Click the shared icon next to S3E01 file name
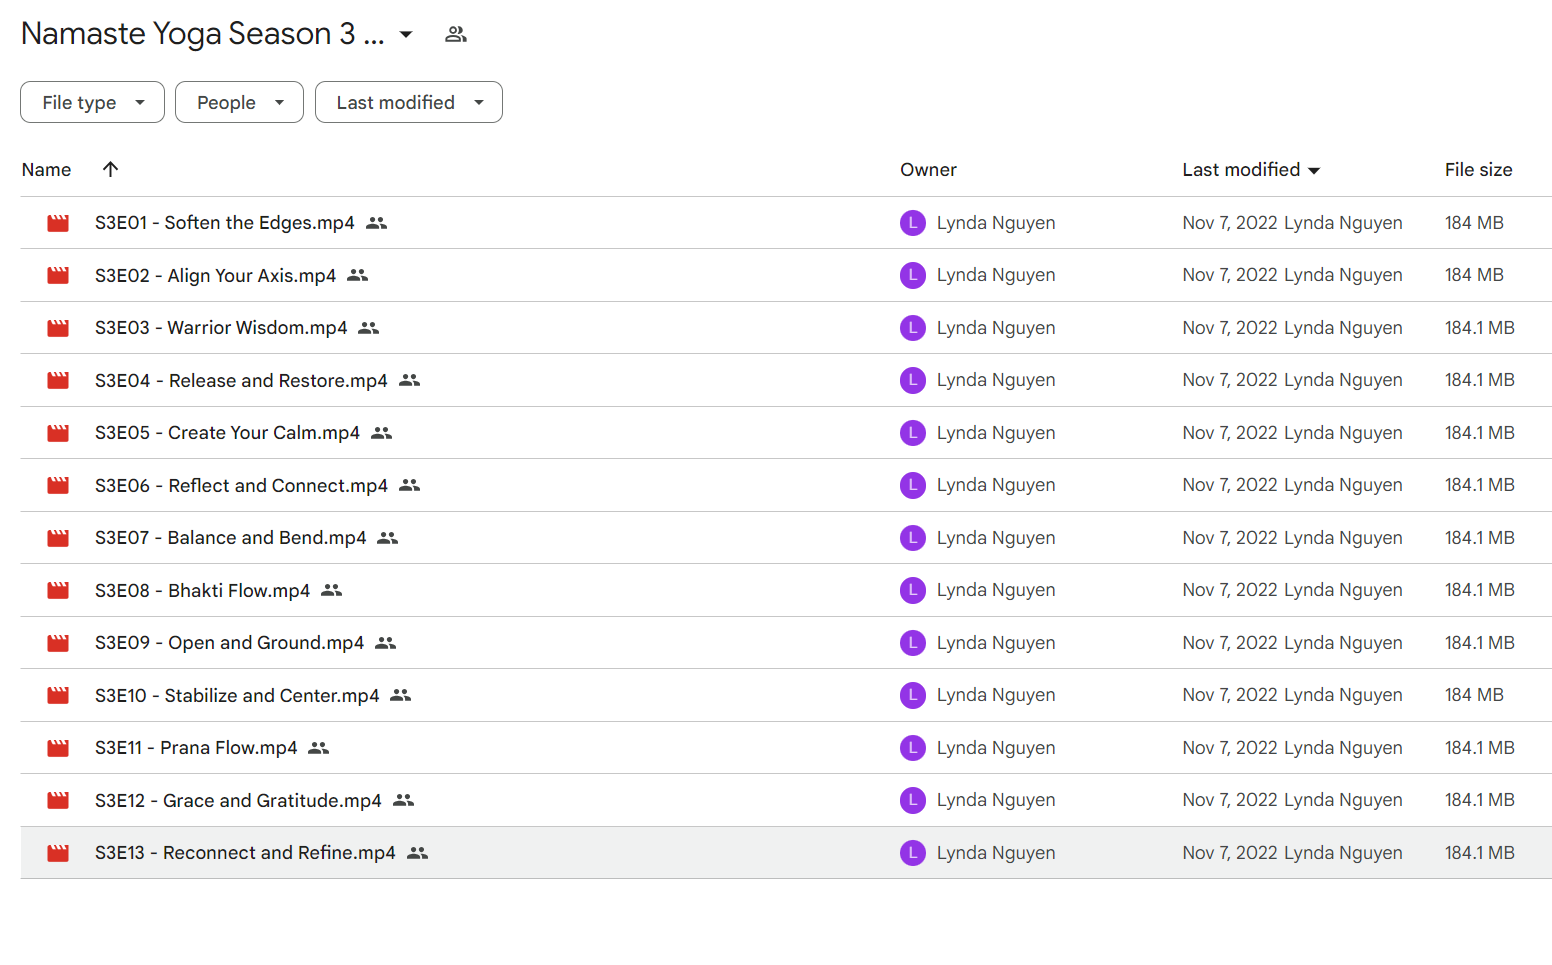This screenshot has height=965, width=1552. pyautogui.click(x=376, y=223)
